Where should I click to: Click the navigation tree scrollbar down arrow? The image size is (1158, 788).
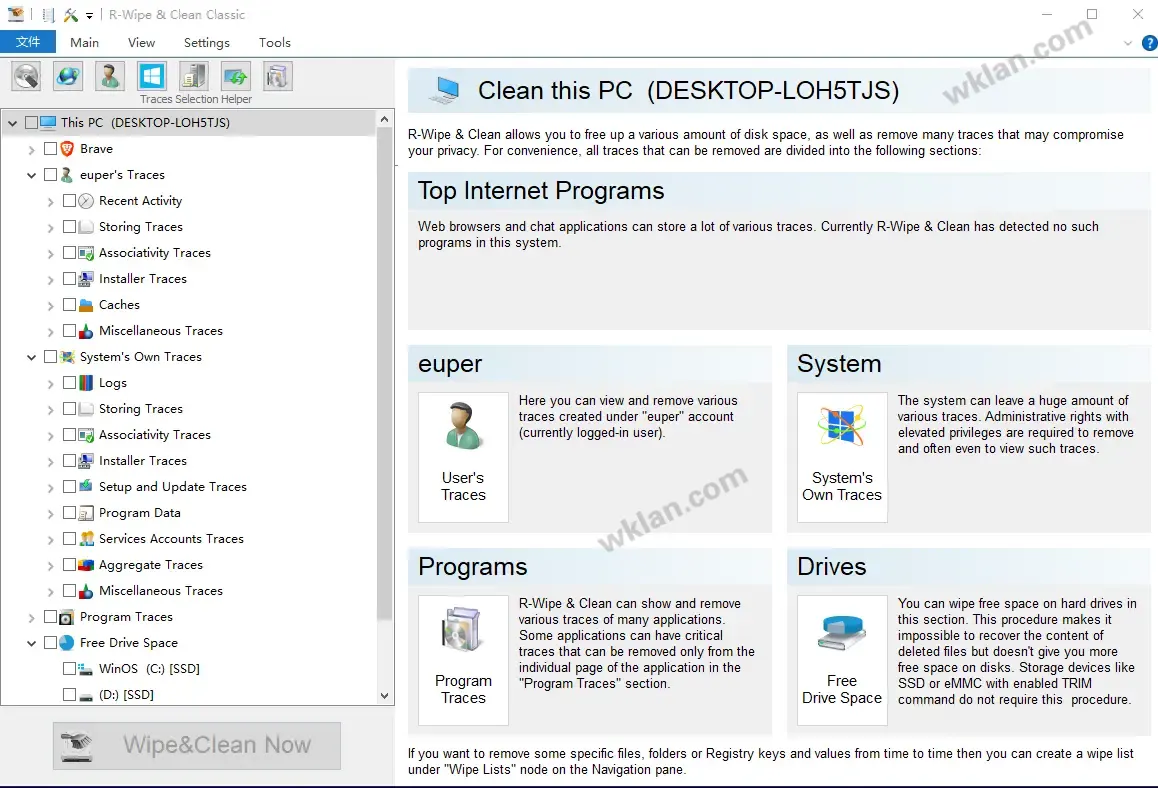pyautogui.click(x=384, y=695)
